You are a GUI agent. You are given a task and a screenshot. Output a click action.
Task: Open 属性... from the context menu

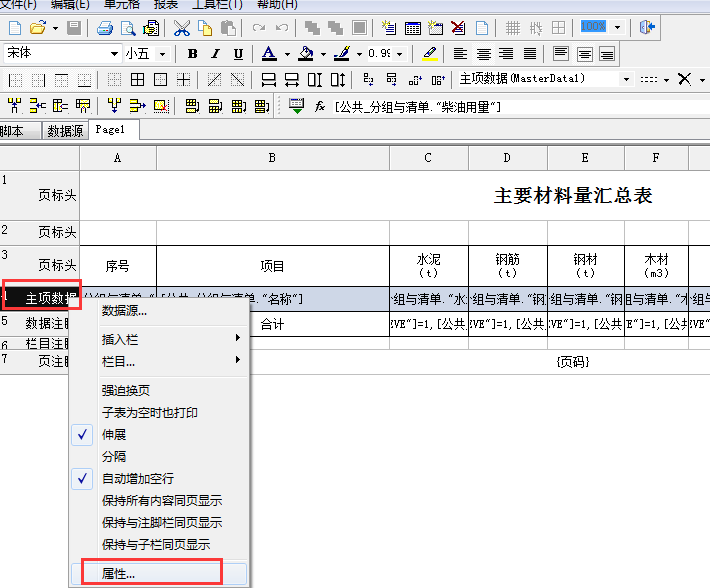coord(118,574)
